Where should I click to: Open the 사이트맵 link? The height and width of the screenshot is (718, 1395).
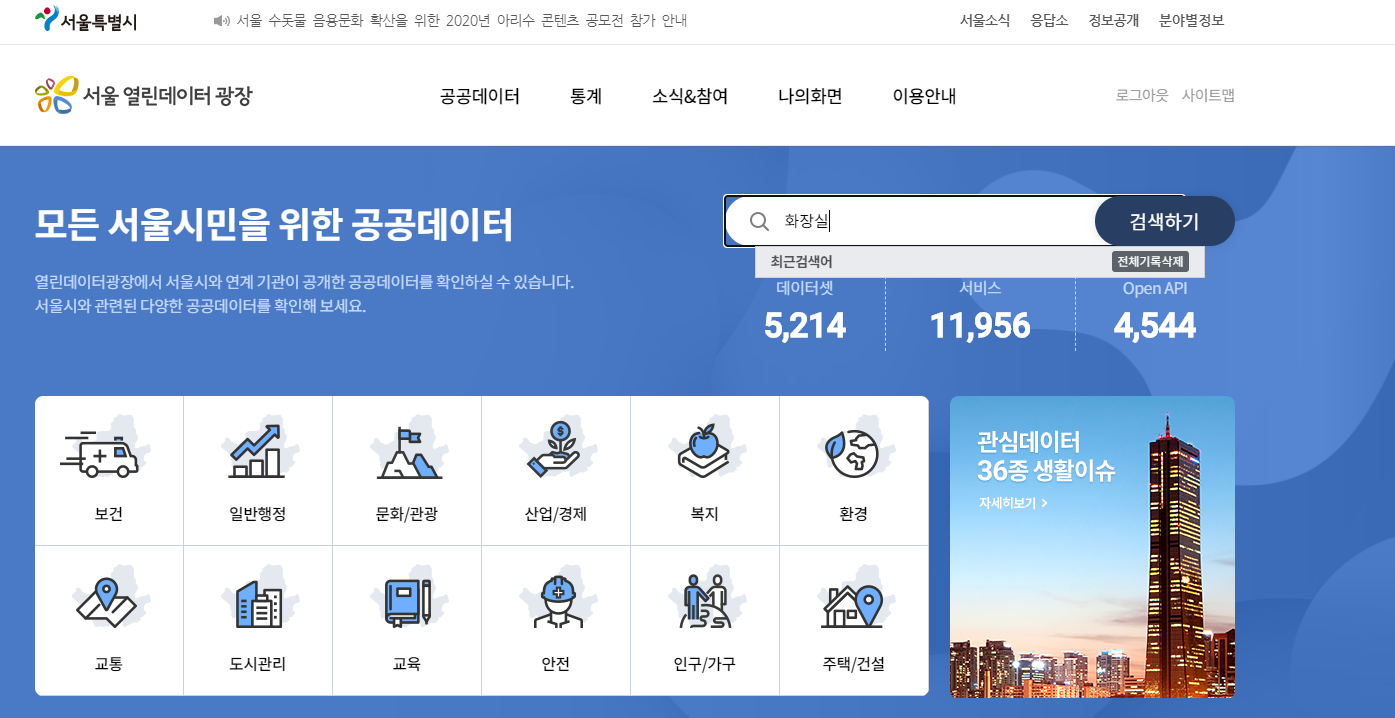point(1208,96)
